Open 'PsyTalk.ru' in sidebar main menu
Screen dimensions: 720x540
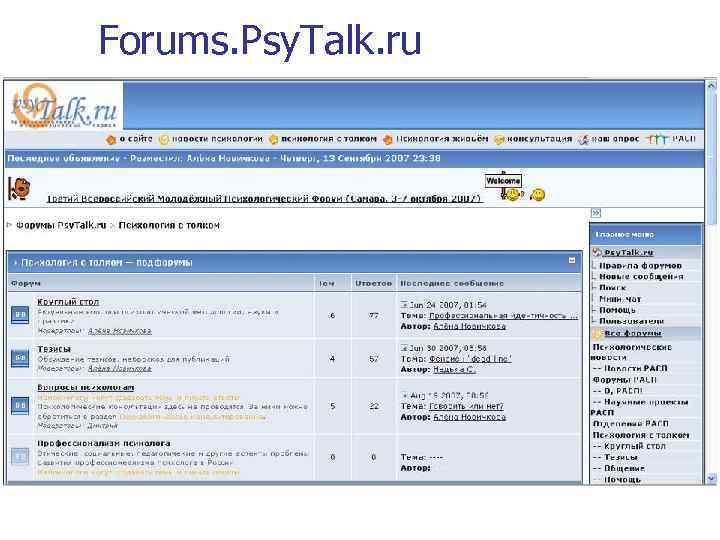[x=629, y=252]
